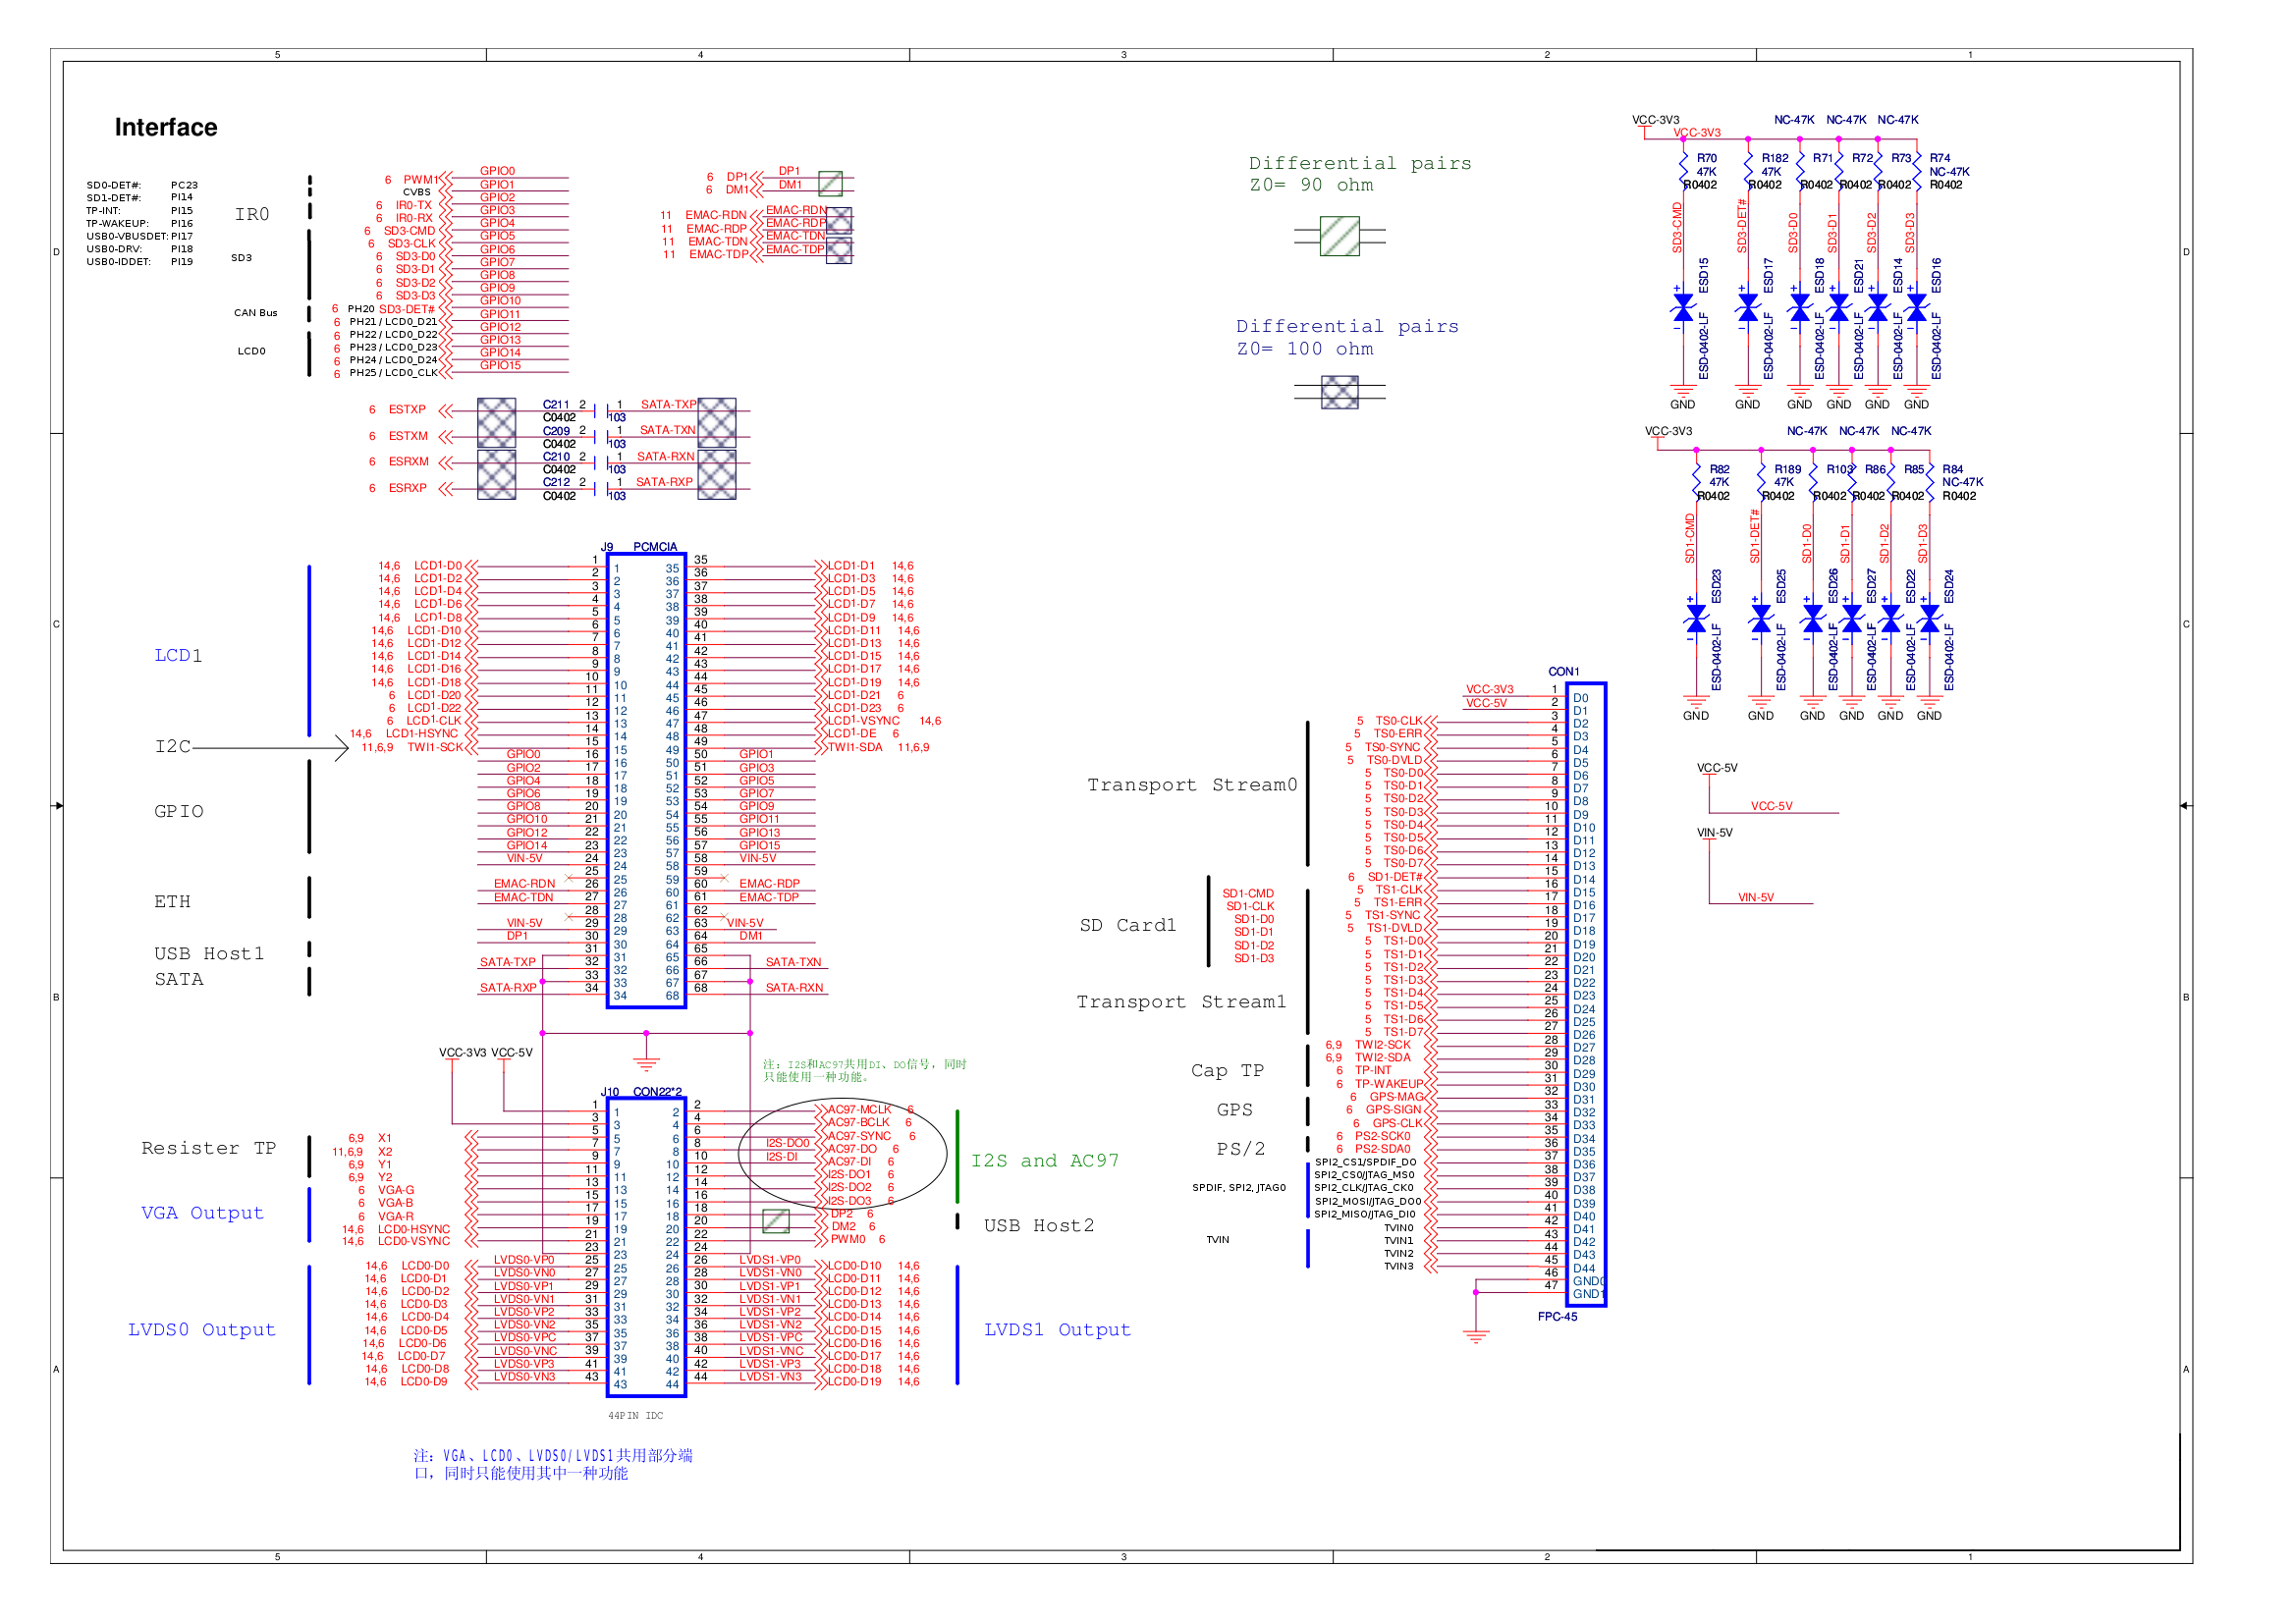Viewport: 2296px width, 1622px height.
Task: Click the green 'I2S and AC97' label
Action: 1045,1161
